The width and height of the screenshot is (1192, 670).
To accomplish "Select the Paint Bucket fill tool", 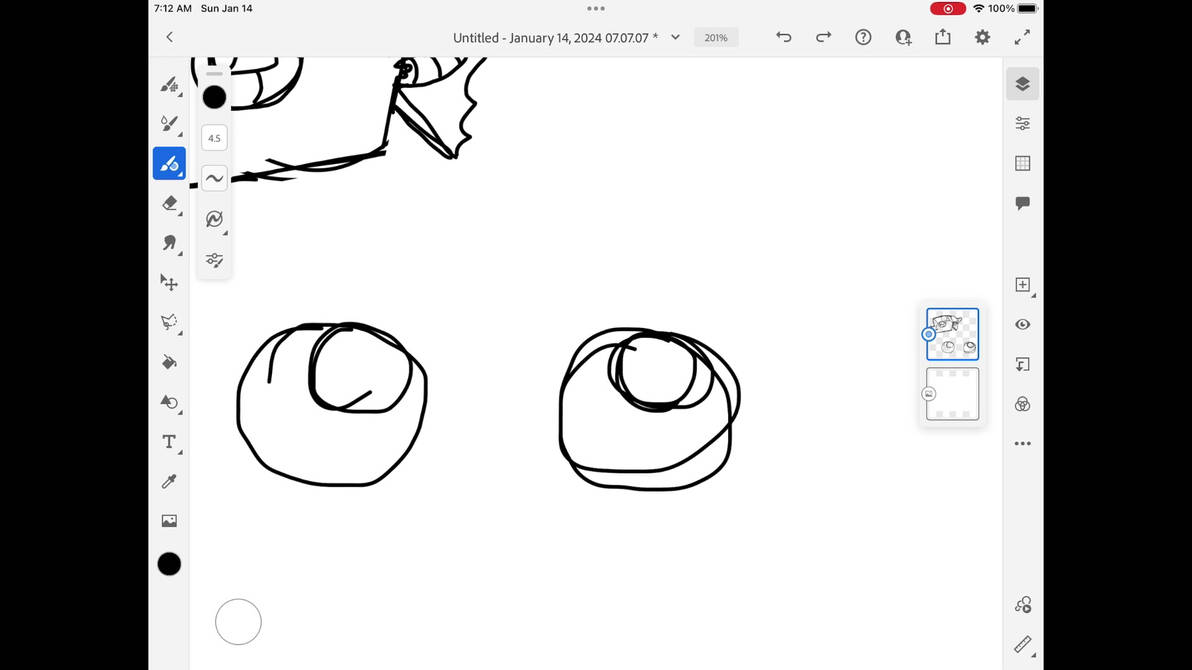I will (x=169, y=361).
